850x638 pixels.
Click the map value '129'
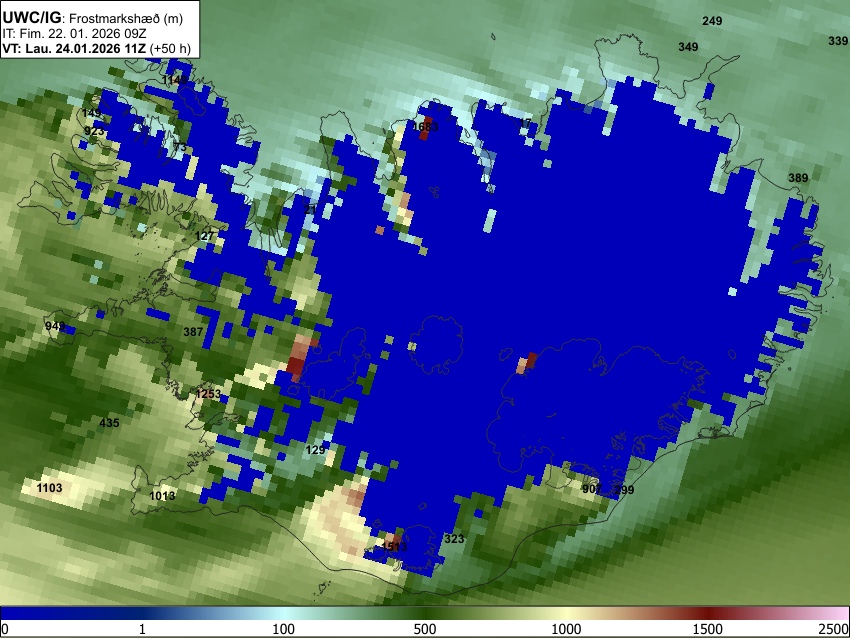(315, 450)
